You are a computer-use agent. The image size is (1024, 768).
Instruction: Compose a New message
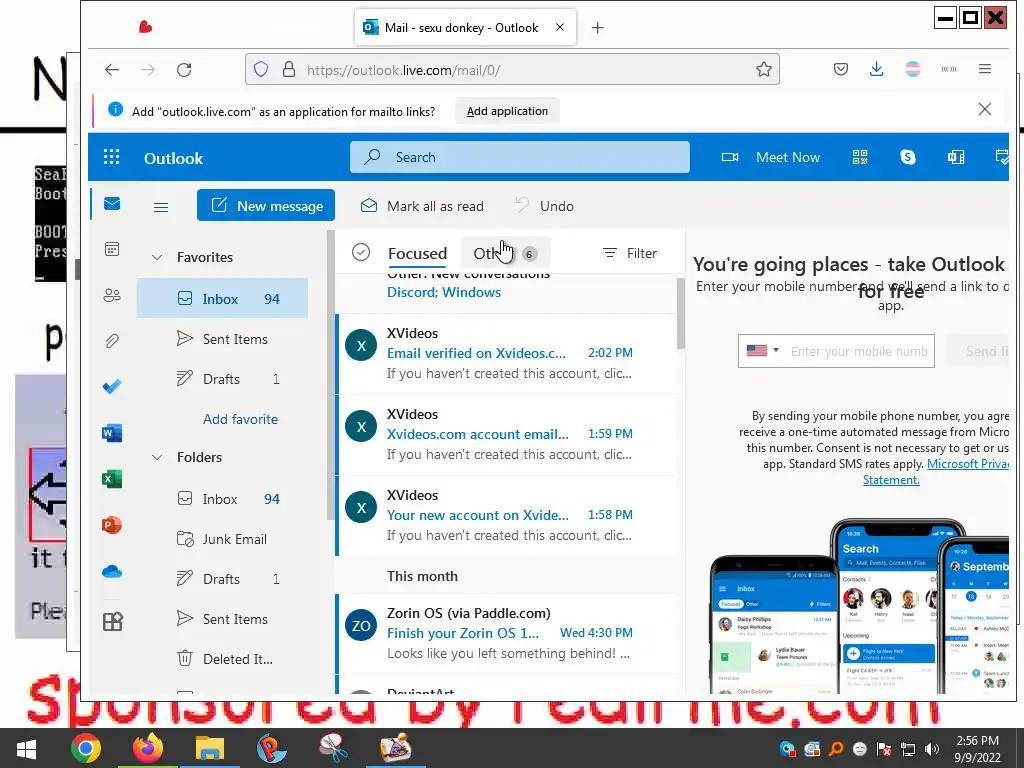[x=266, y=206]
